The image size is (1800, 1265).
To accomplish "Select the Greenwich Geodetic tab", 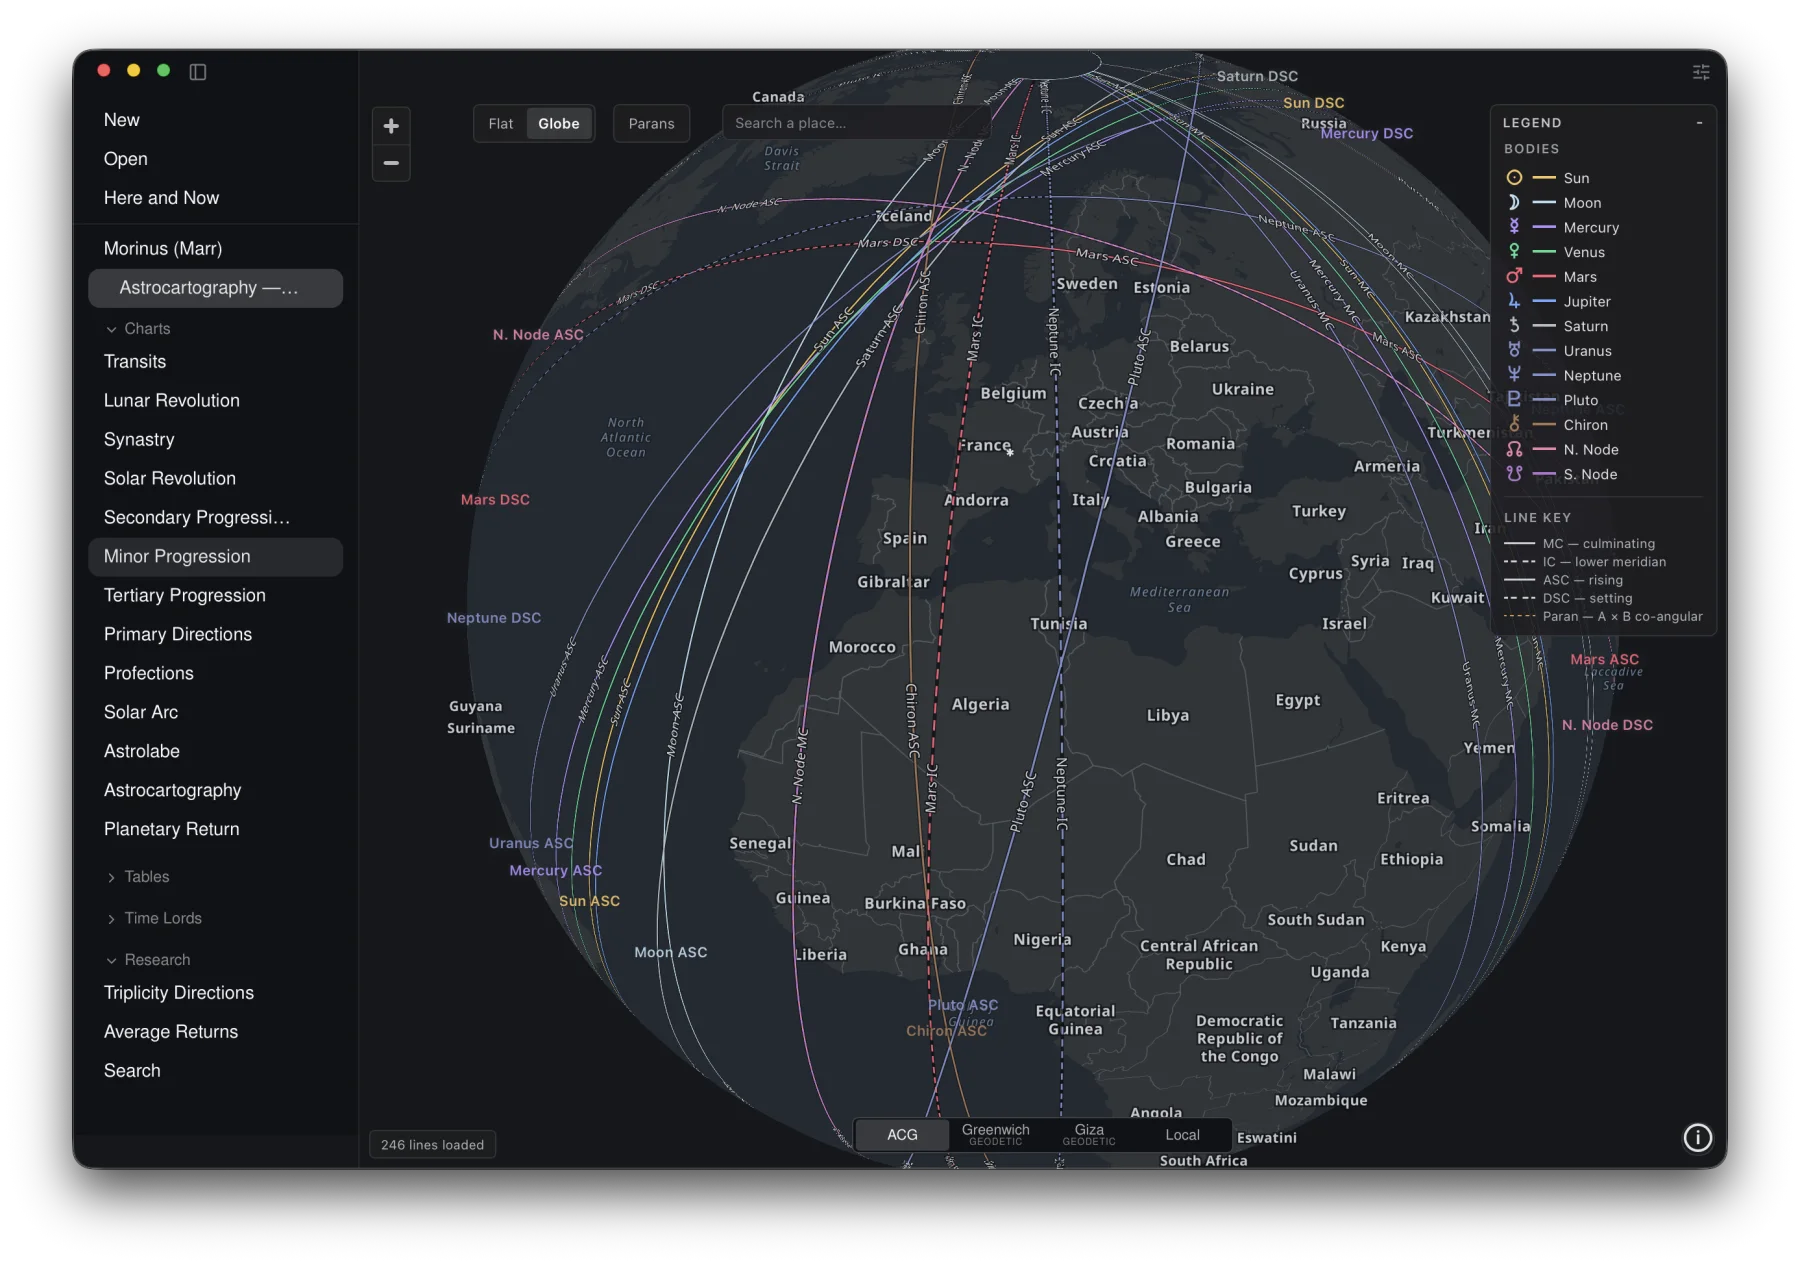I will tap(995, 1134).
